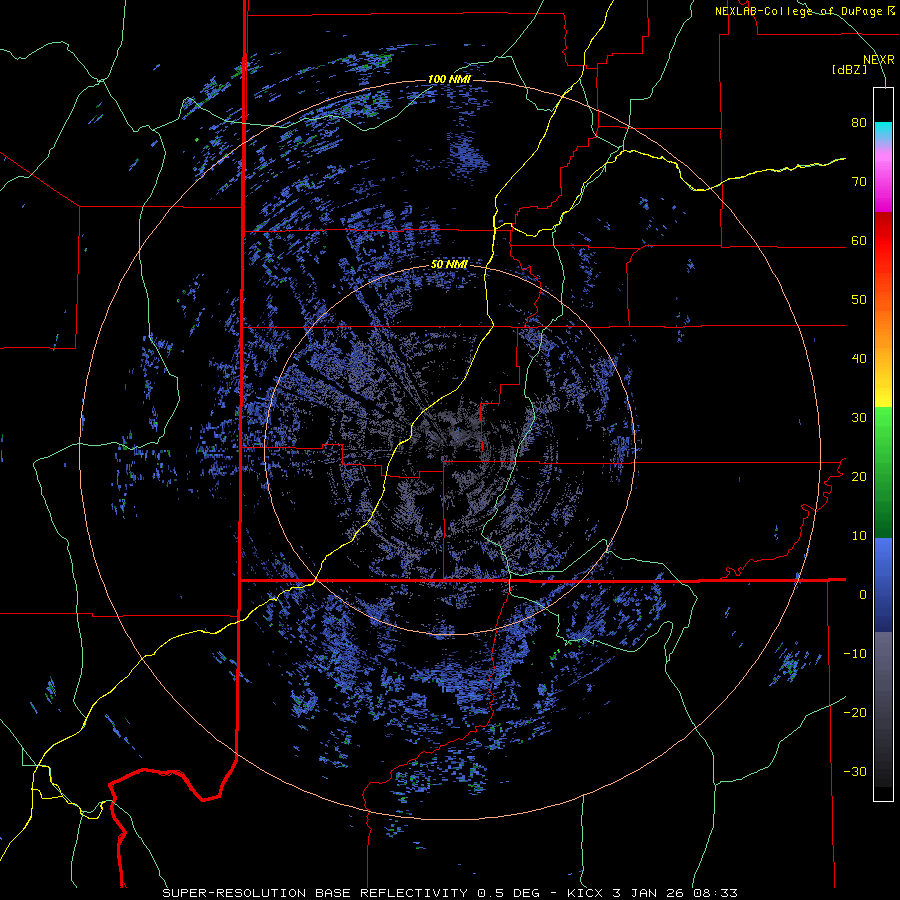Click the 20 dBZ value on the scale
The image size is (900, 900).
point(859,476)
